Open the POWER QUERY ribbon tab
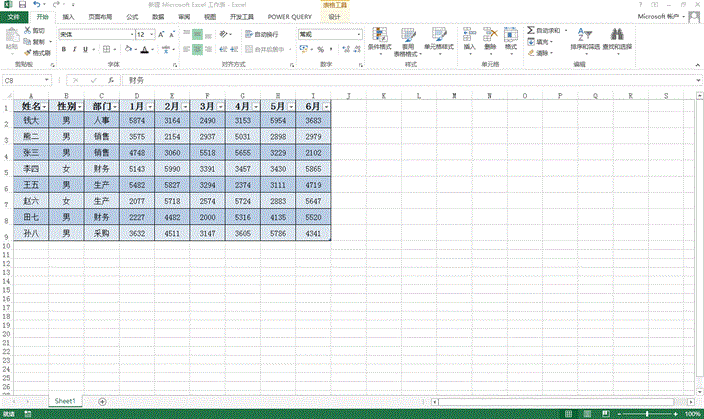The height and width of the screenshot is (419, 704). 289,17
